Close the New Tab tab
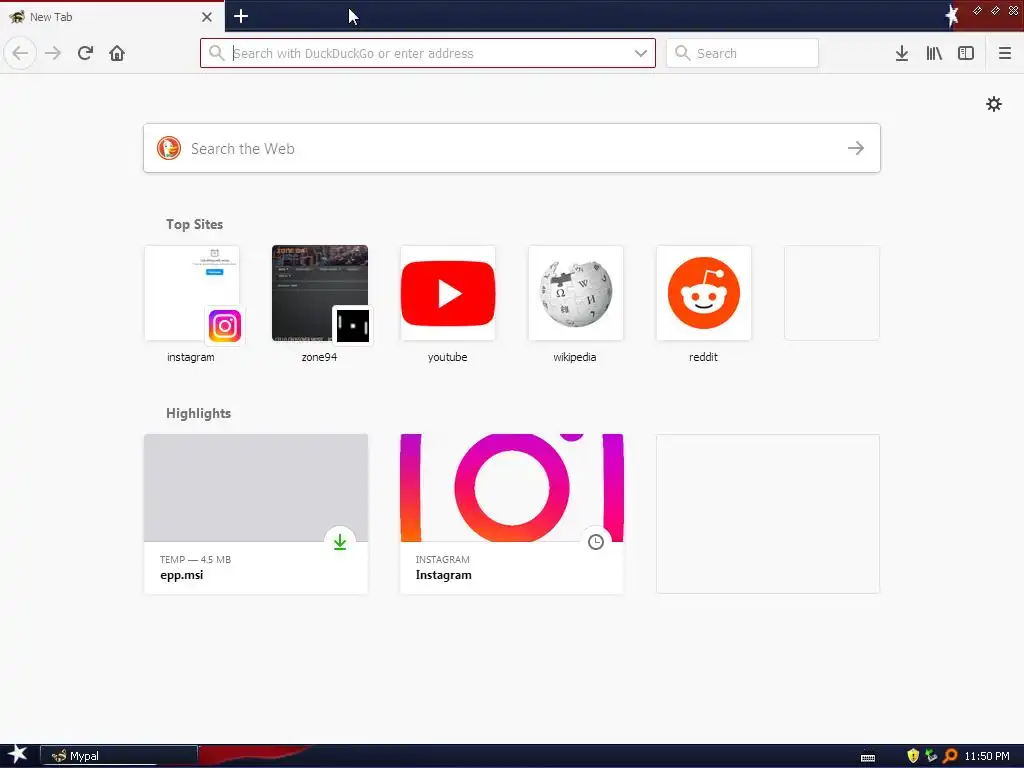This screenshot has height=768, width=1024. point(207,17)
